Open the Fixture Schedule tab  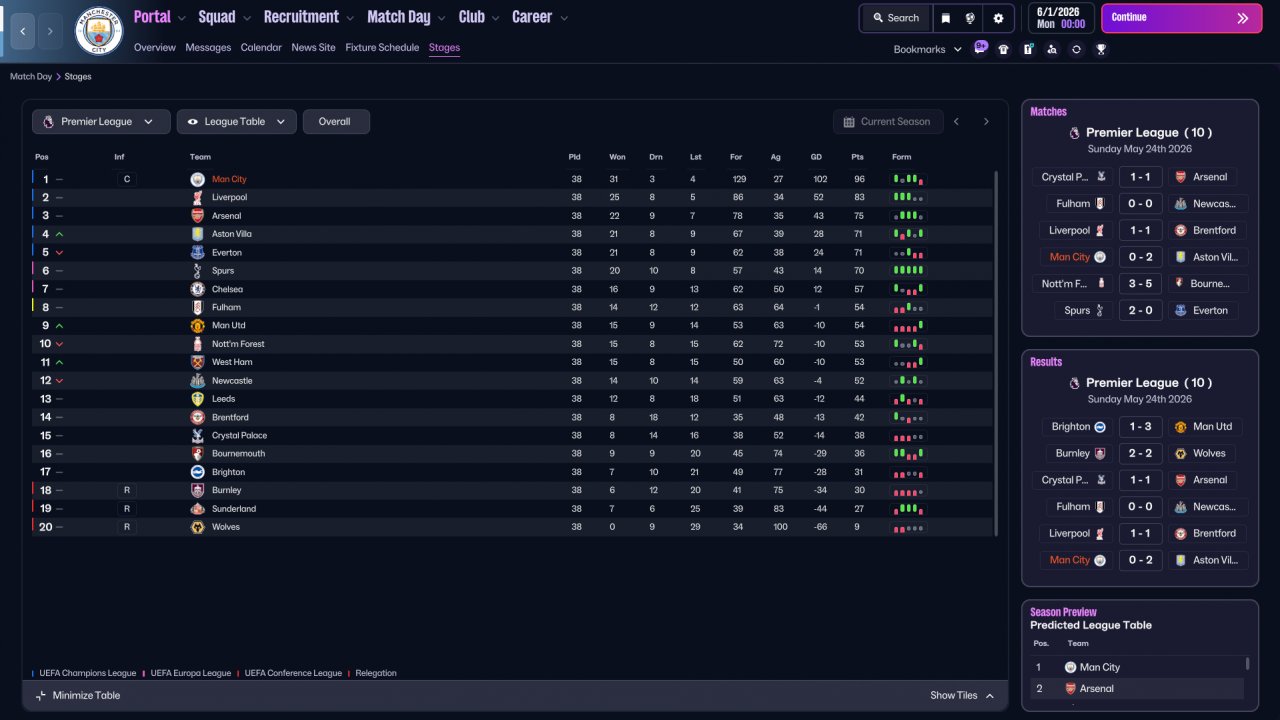click(382, 48)
